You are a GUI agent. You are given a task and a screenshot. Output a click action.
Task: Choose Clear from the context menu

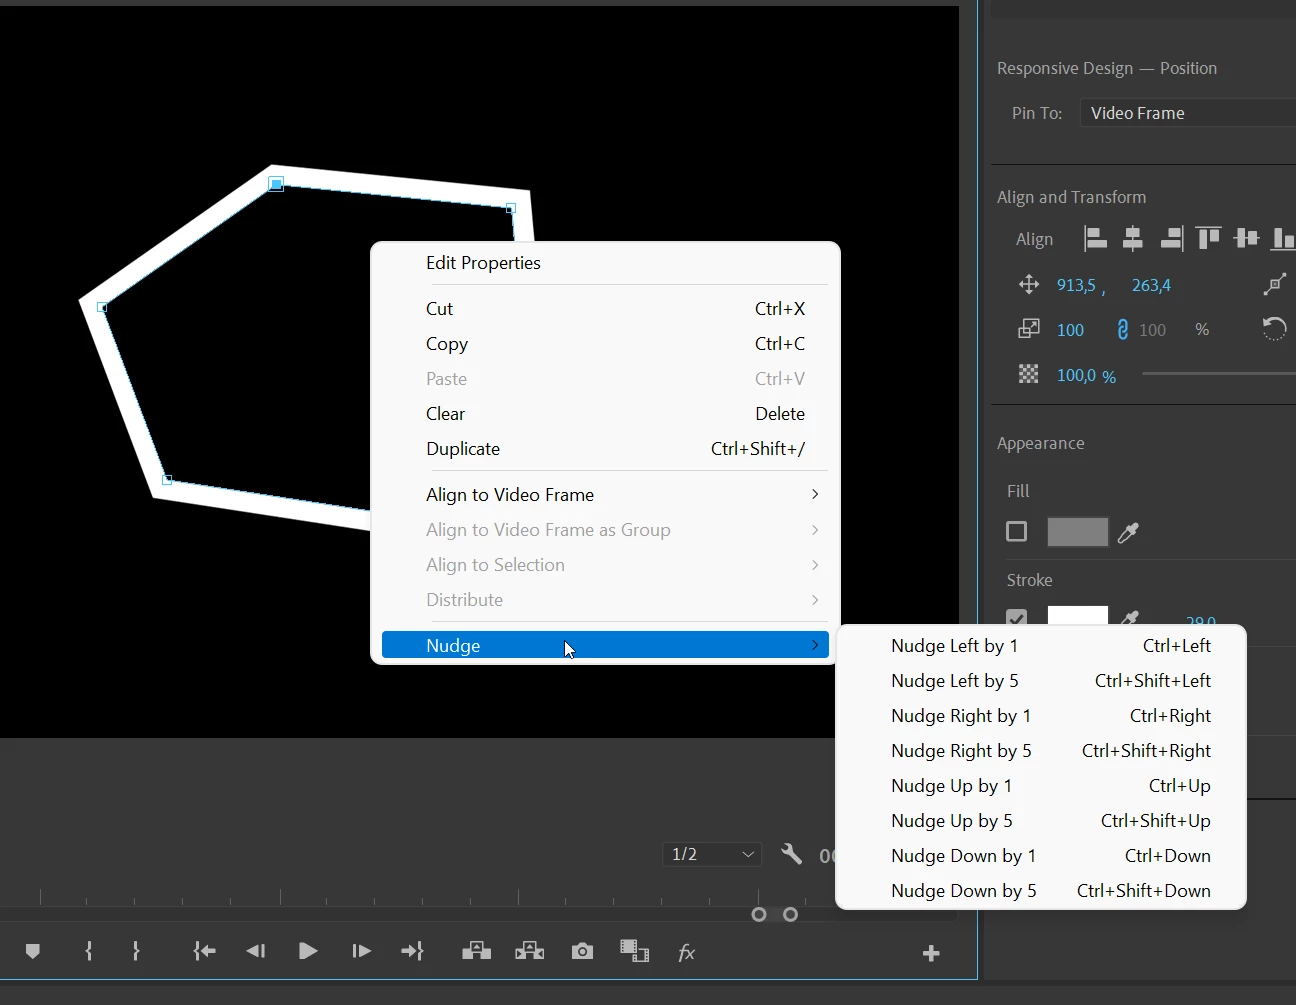click(606, 414)
